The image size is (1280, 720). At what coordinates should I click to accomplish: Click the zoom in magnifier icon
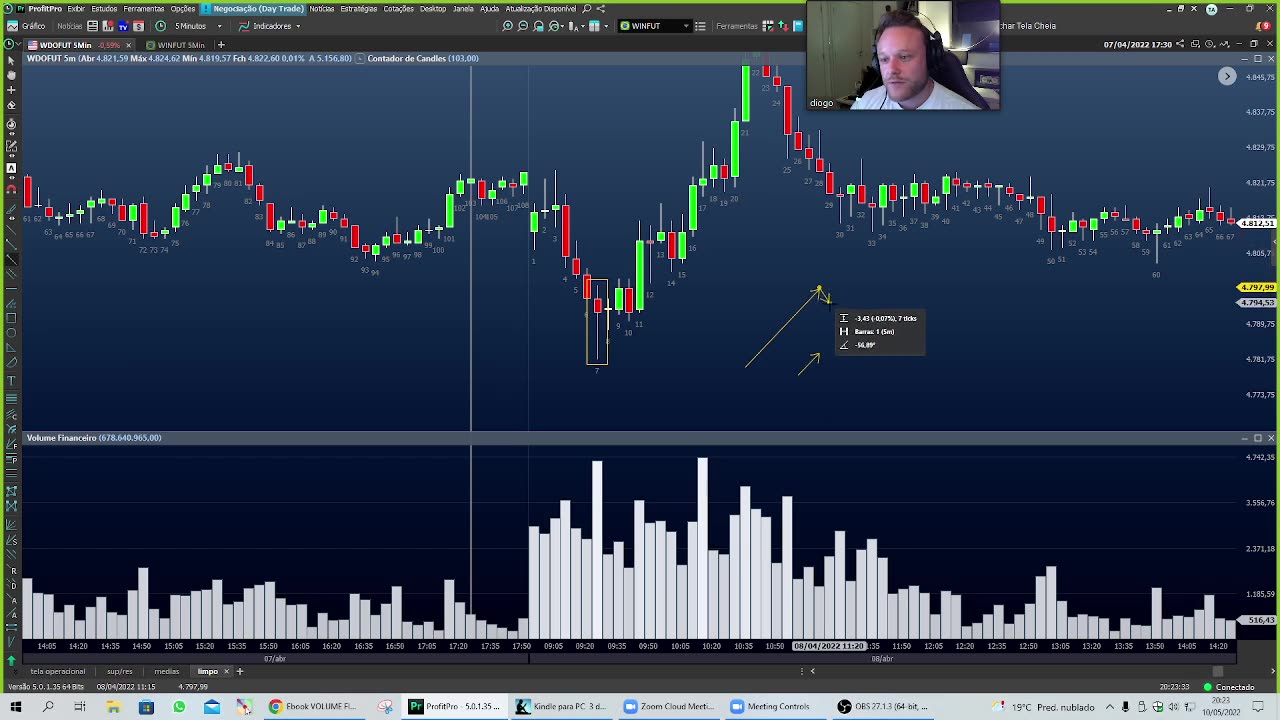tap(508, 26)
